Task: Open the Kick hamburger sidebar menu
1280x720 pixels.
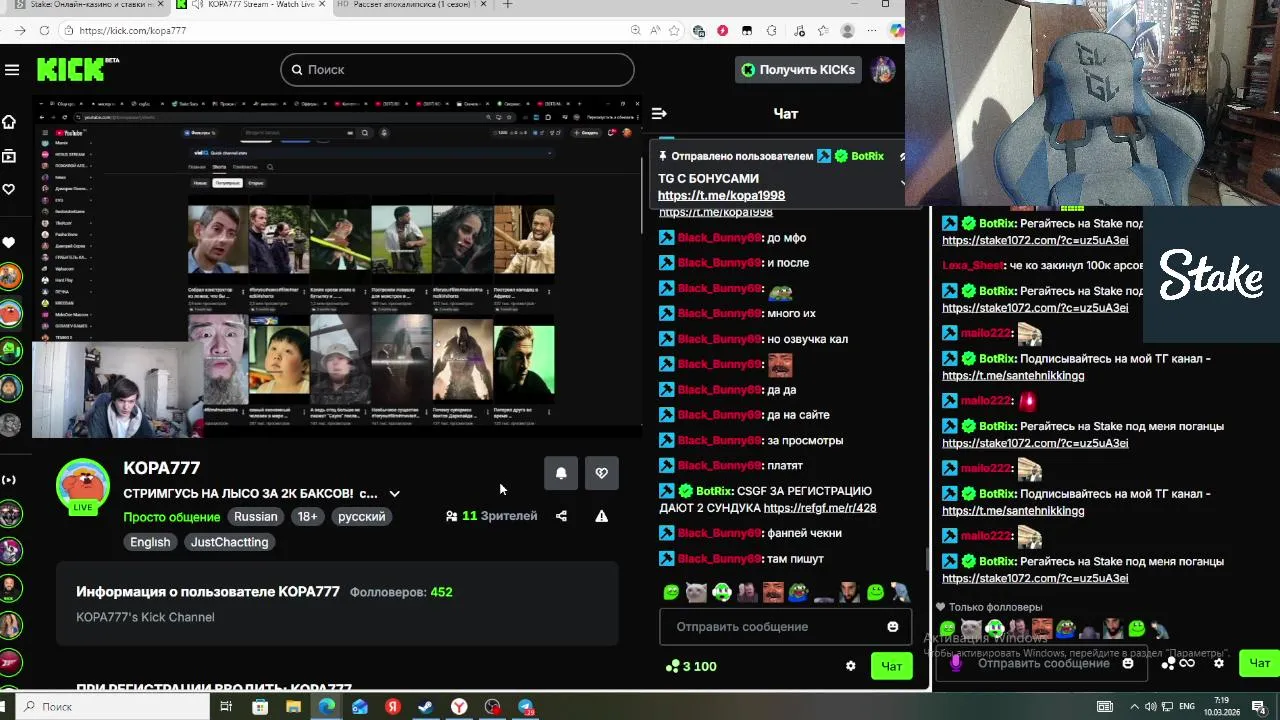Action: point(12,70)
